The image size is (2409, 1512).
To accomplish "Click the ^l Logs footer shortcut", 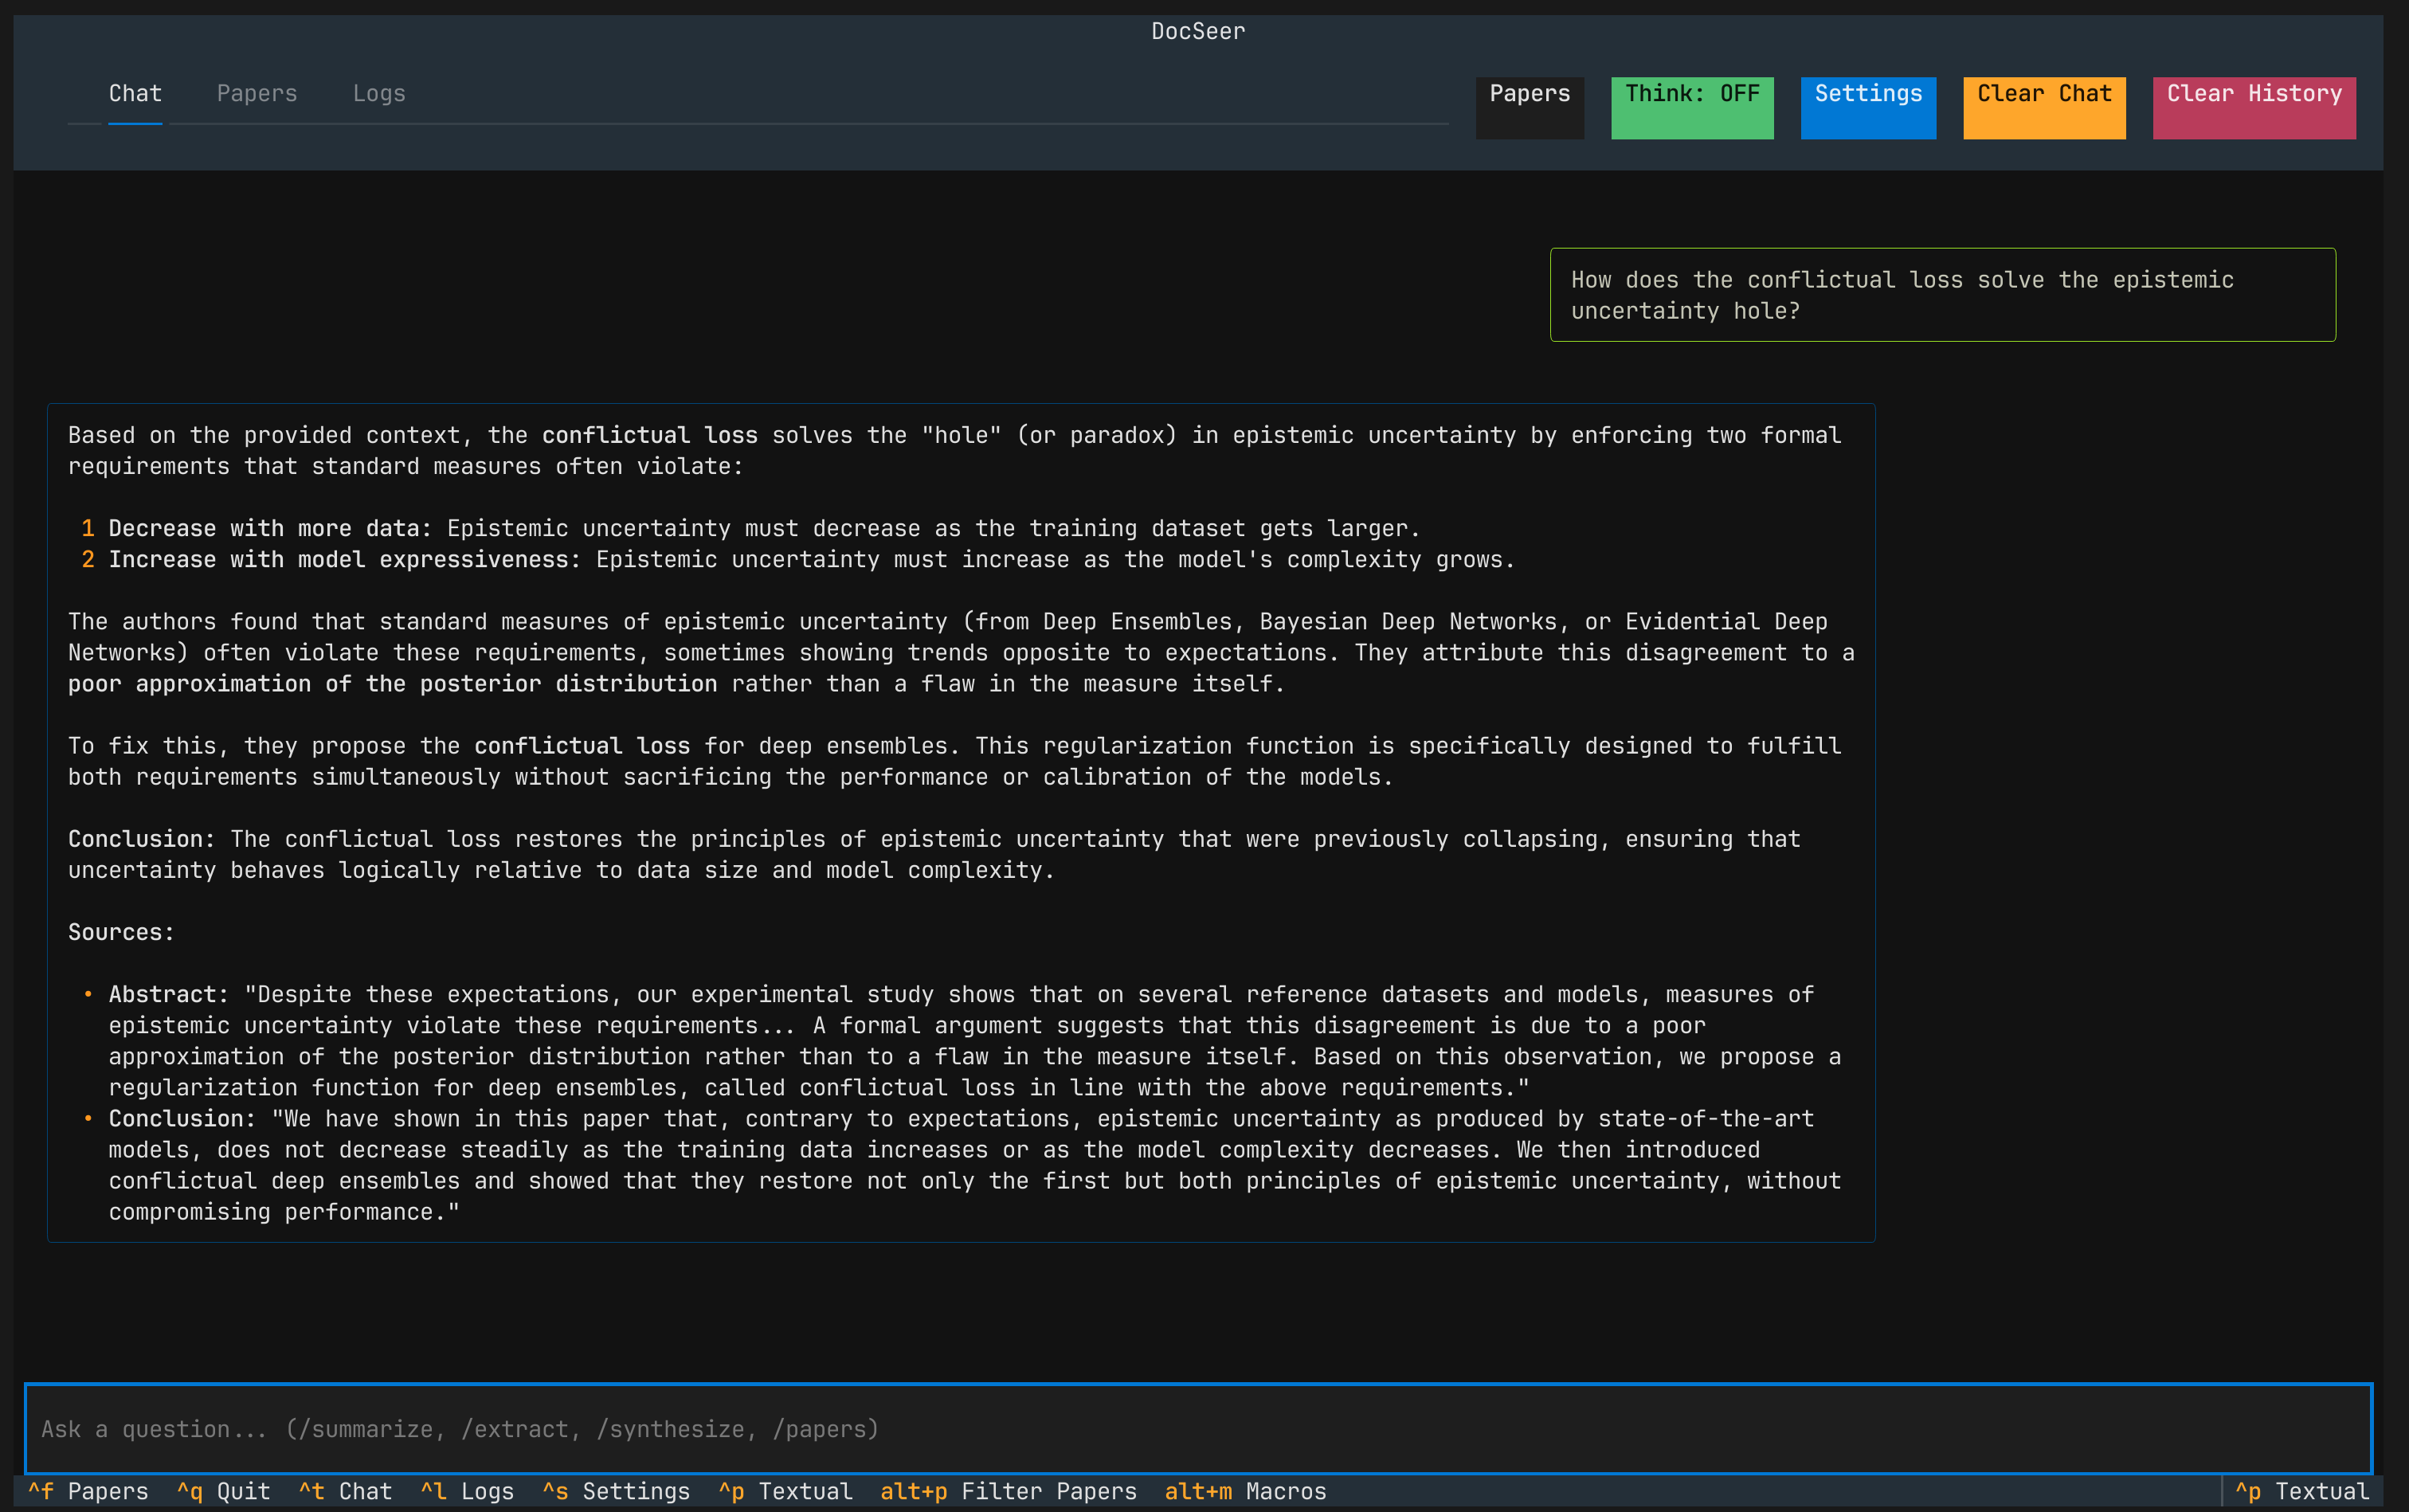I will (x=468, y=1492).
